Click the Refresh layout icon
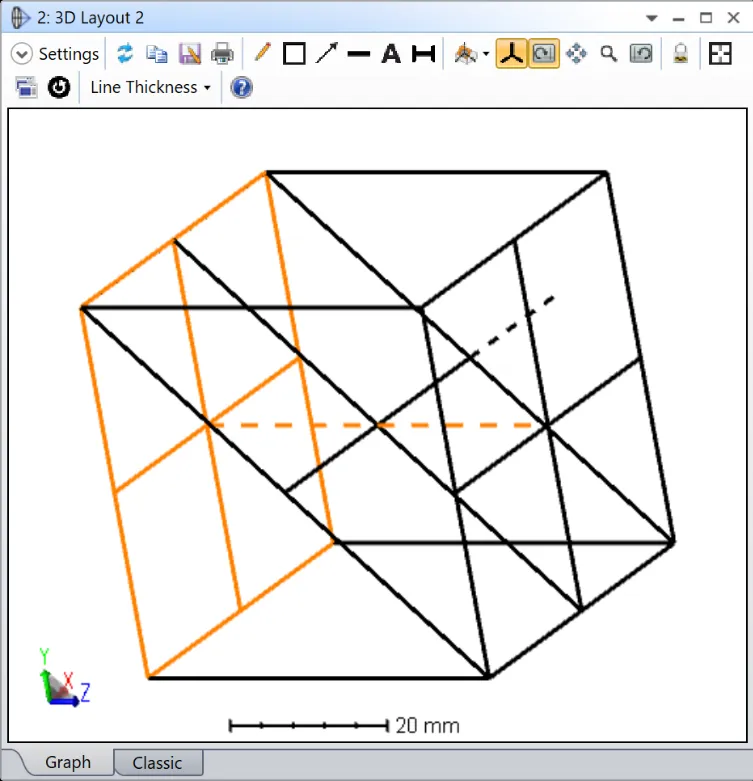Image resolution: width=753 pixels, height=781 pixels. [x=125, y=54]
